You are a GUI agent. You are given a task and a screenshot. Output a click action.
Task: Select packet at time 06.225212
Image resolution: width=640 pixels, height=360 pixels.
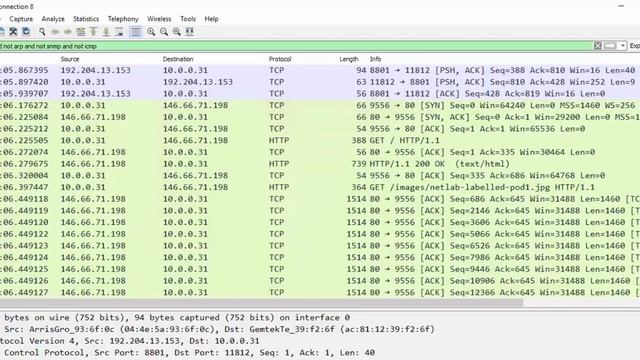320,129
